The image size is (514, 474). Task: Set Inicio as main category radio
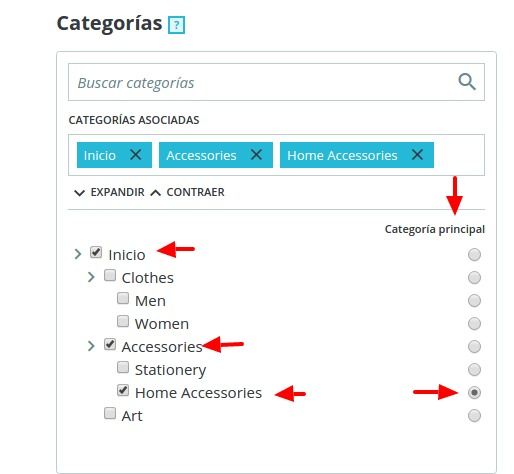(x=474, y=255)
